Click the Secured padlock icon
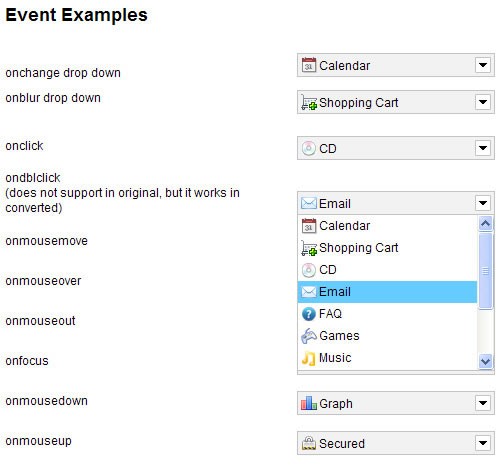Screen dimensions: 500x465 tap(309, 443)
